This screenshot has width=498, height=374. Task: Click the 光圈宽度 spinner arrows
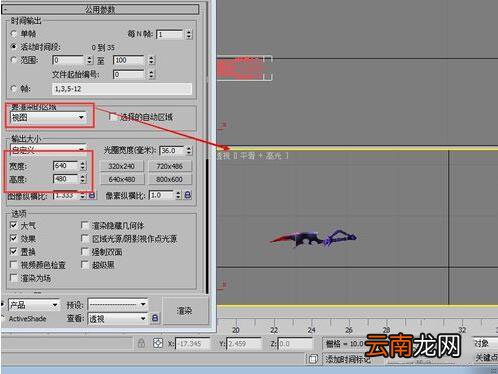tap(189, 151)
